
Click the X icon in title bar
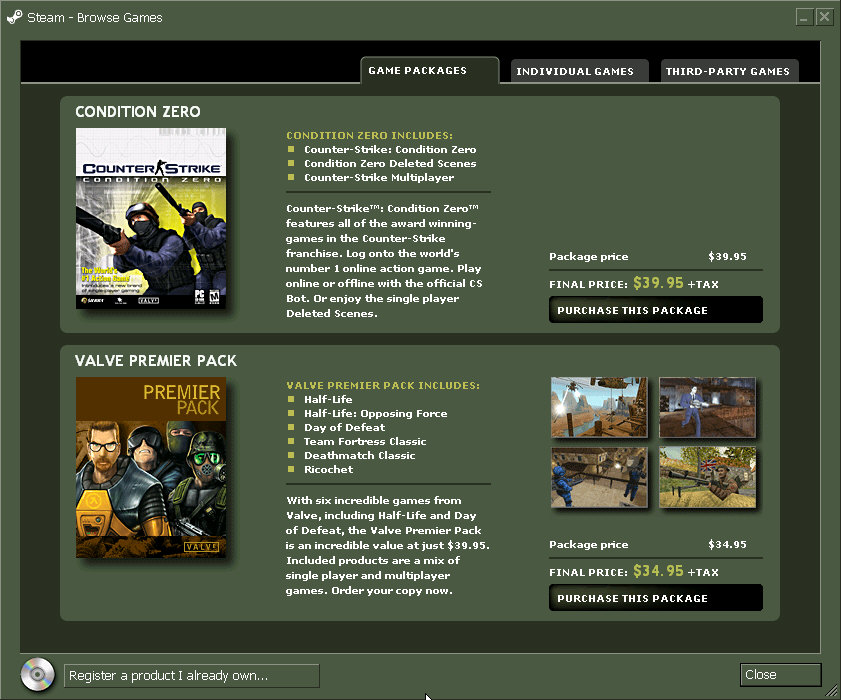(x=824, y=17)
